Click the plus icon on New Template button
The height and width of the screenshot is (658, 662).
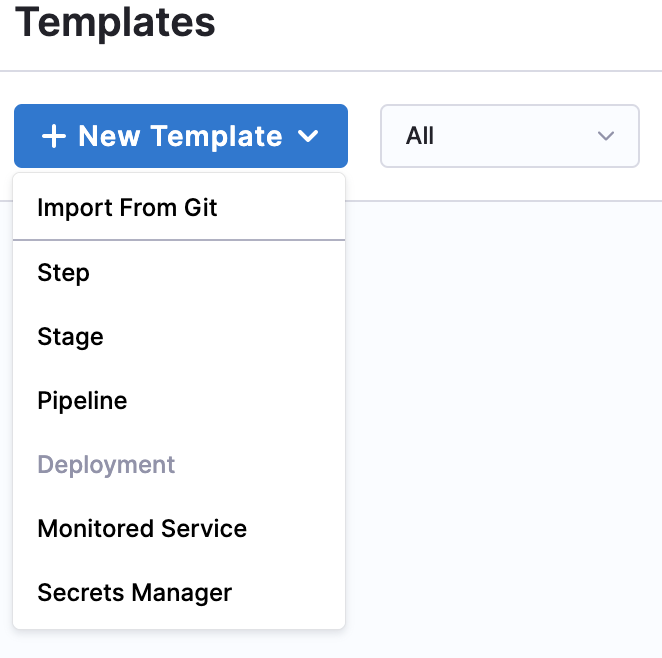pos(54,136)
